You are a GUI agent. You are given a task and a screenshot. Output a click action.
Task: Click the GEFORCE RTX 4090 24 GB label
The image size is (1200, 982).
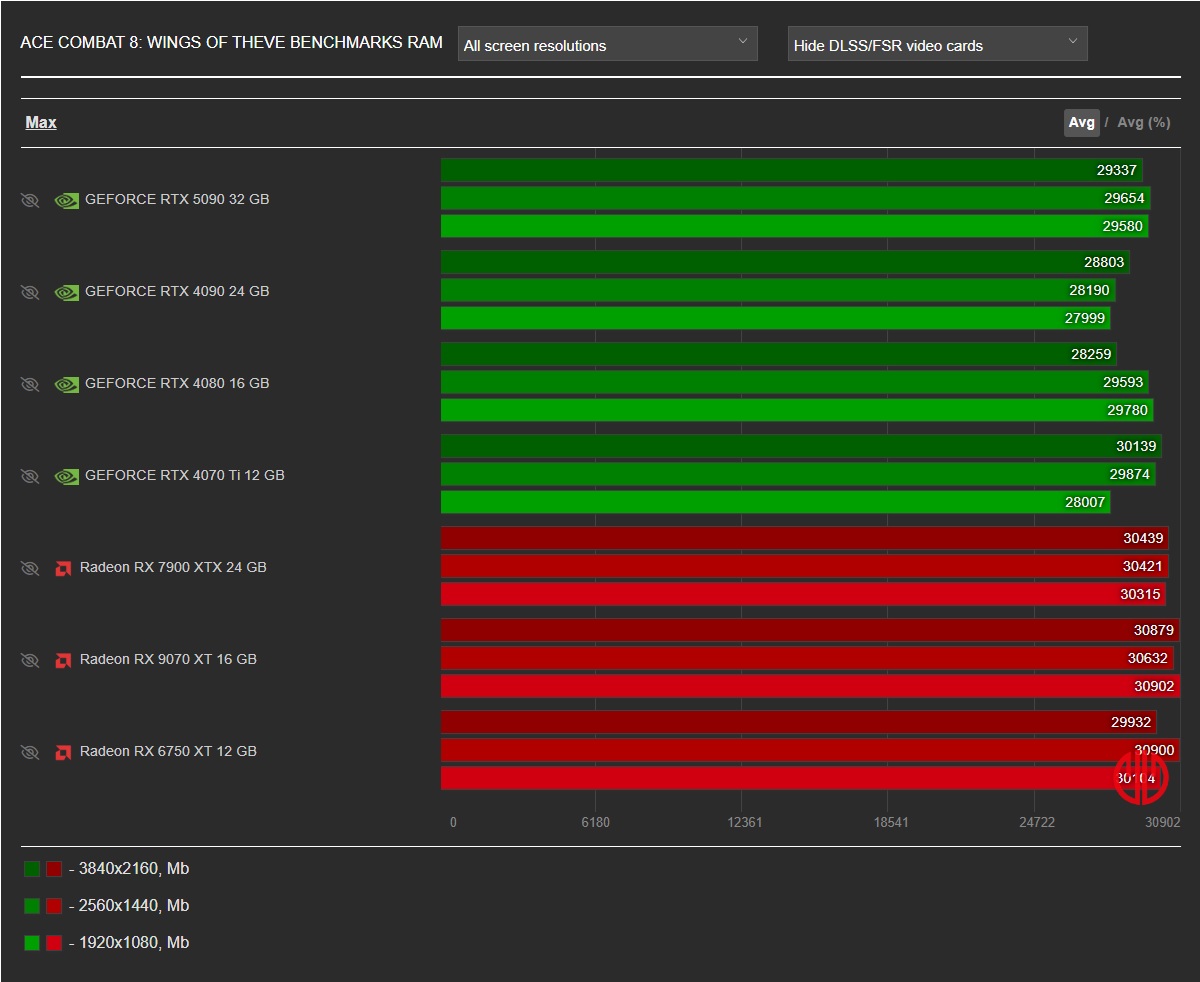click(177, 291)
